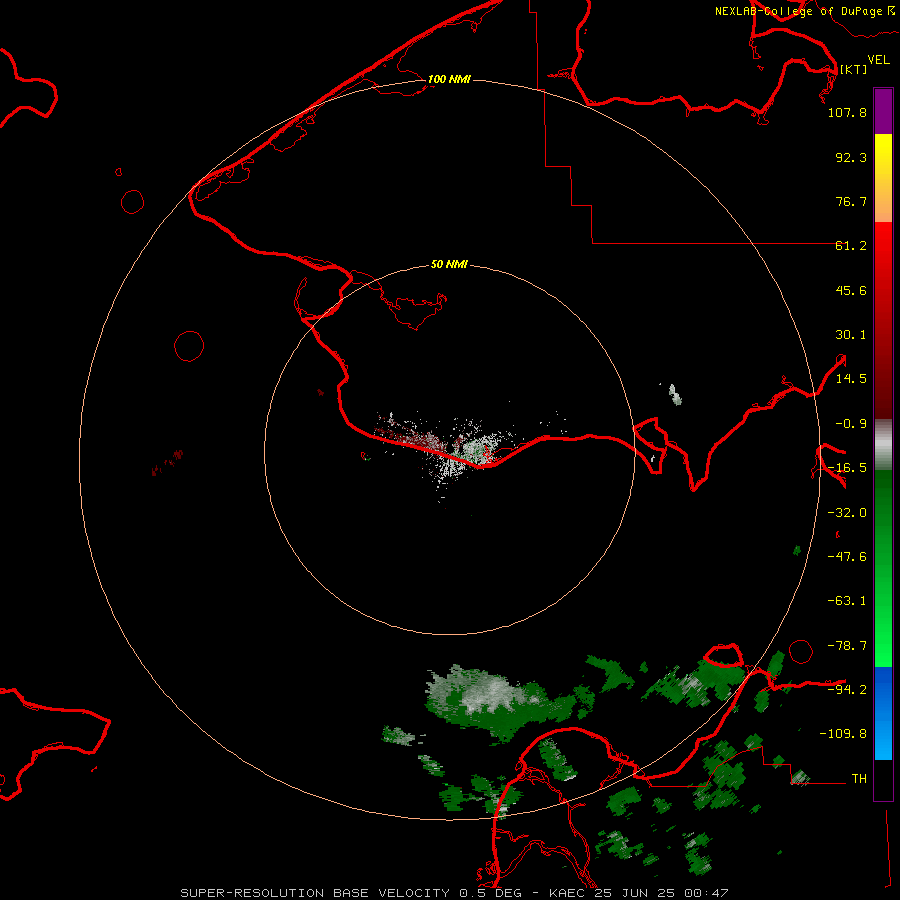Click the 45.6 velocity scale value
Viewport: 900px width, 900px height.
[851, 290]
